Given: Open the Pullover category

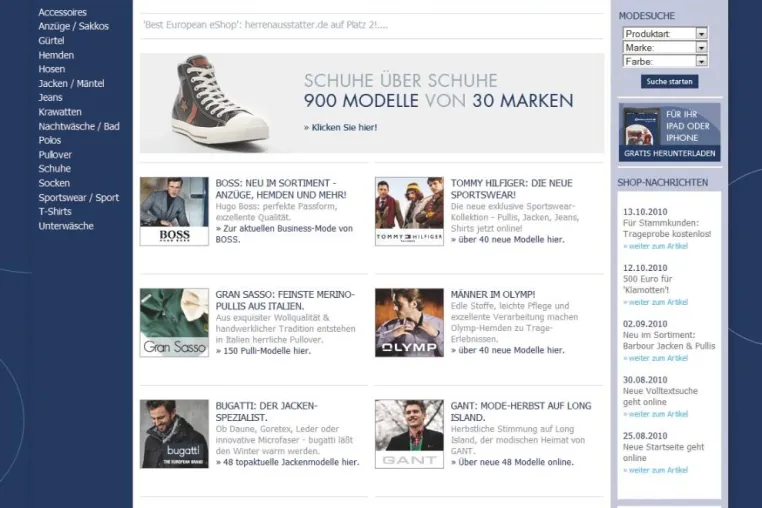Looking at the screenshot, I should pos(55,155).
